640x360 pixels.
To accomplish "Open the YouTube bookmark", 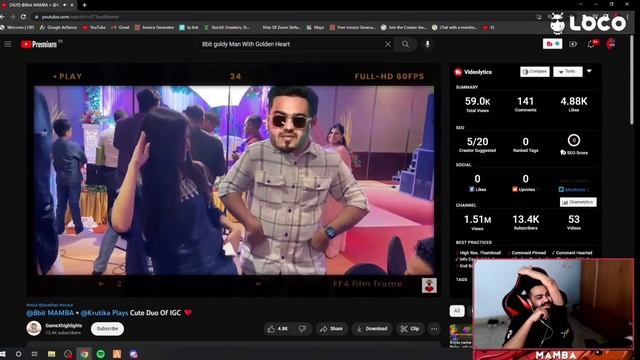I will click(94, 27).
